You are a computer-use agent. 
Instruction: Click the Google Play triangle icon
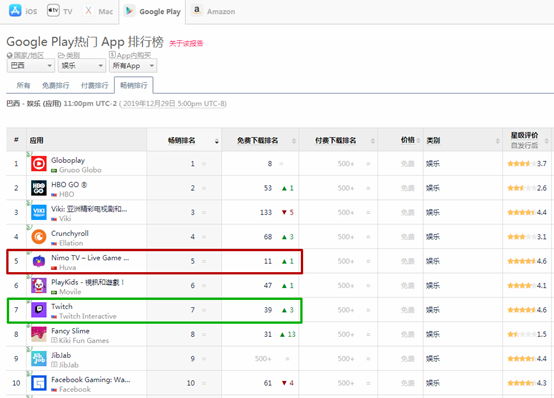click(129, 11)
